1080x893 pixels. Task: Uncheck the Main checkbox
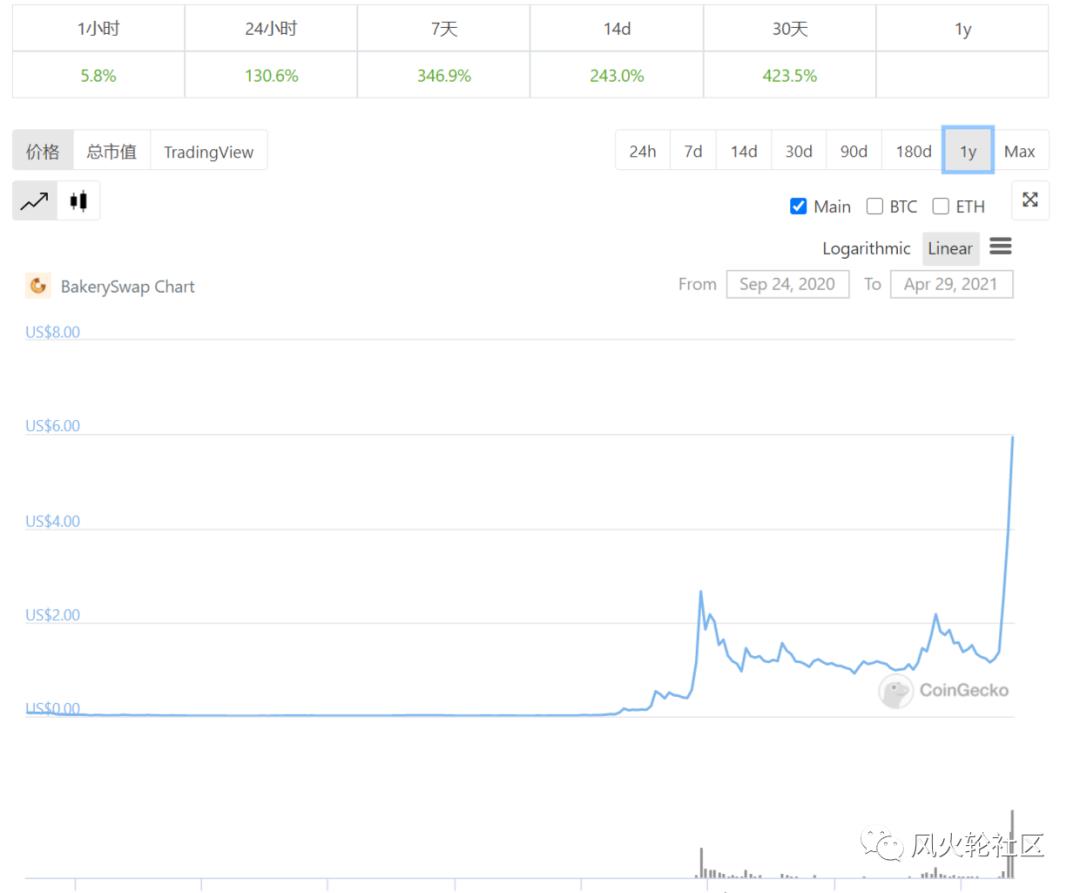tap(798, 206)
